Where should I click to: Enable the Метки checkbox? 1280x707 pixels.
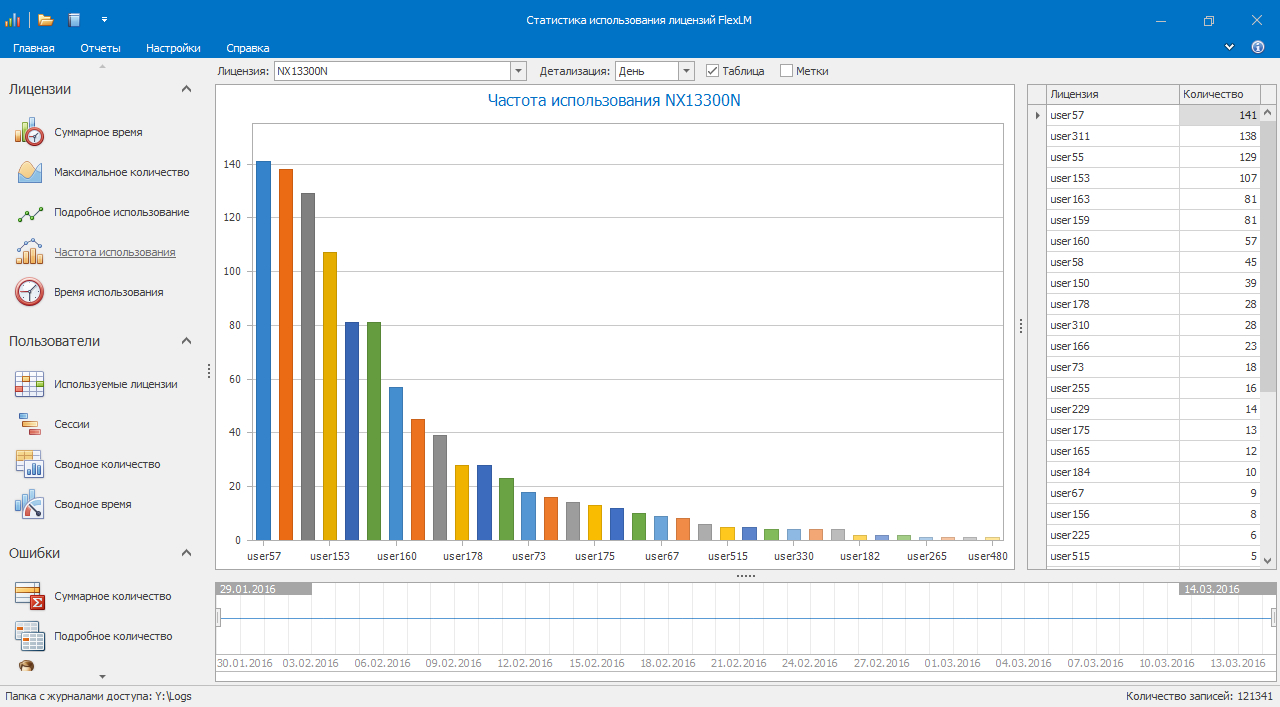tap(786, 71)
